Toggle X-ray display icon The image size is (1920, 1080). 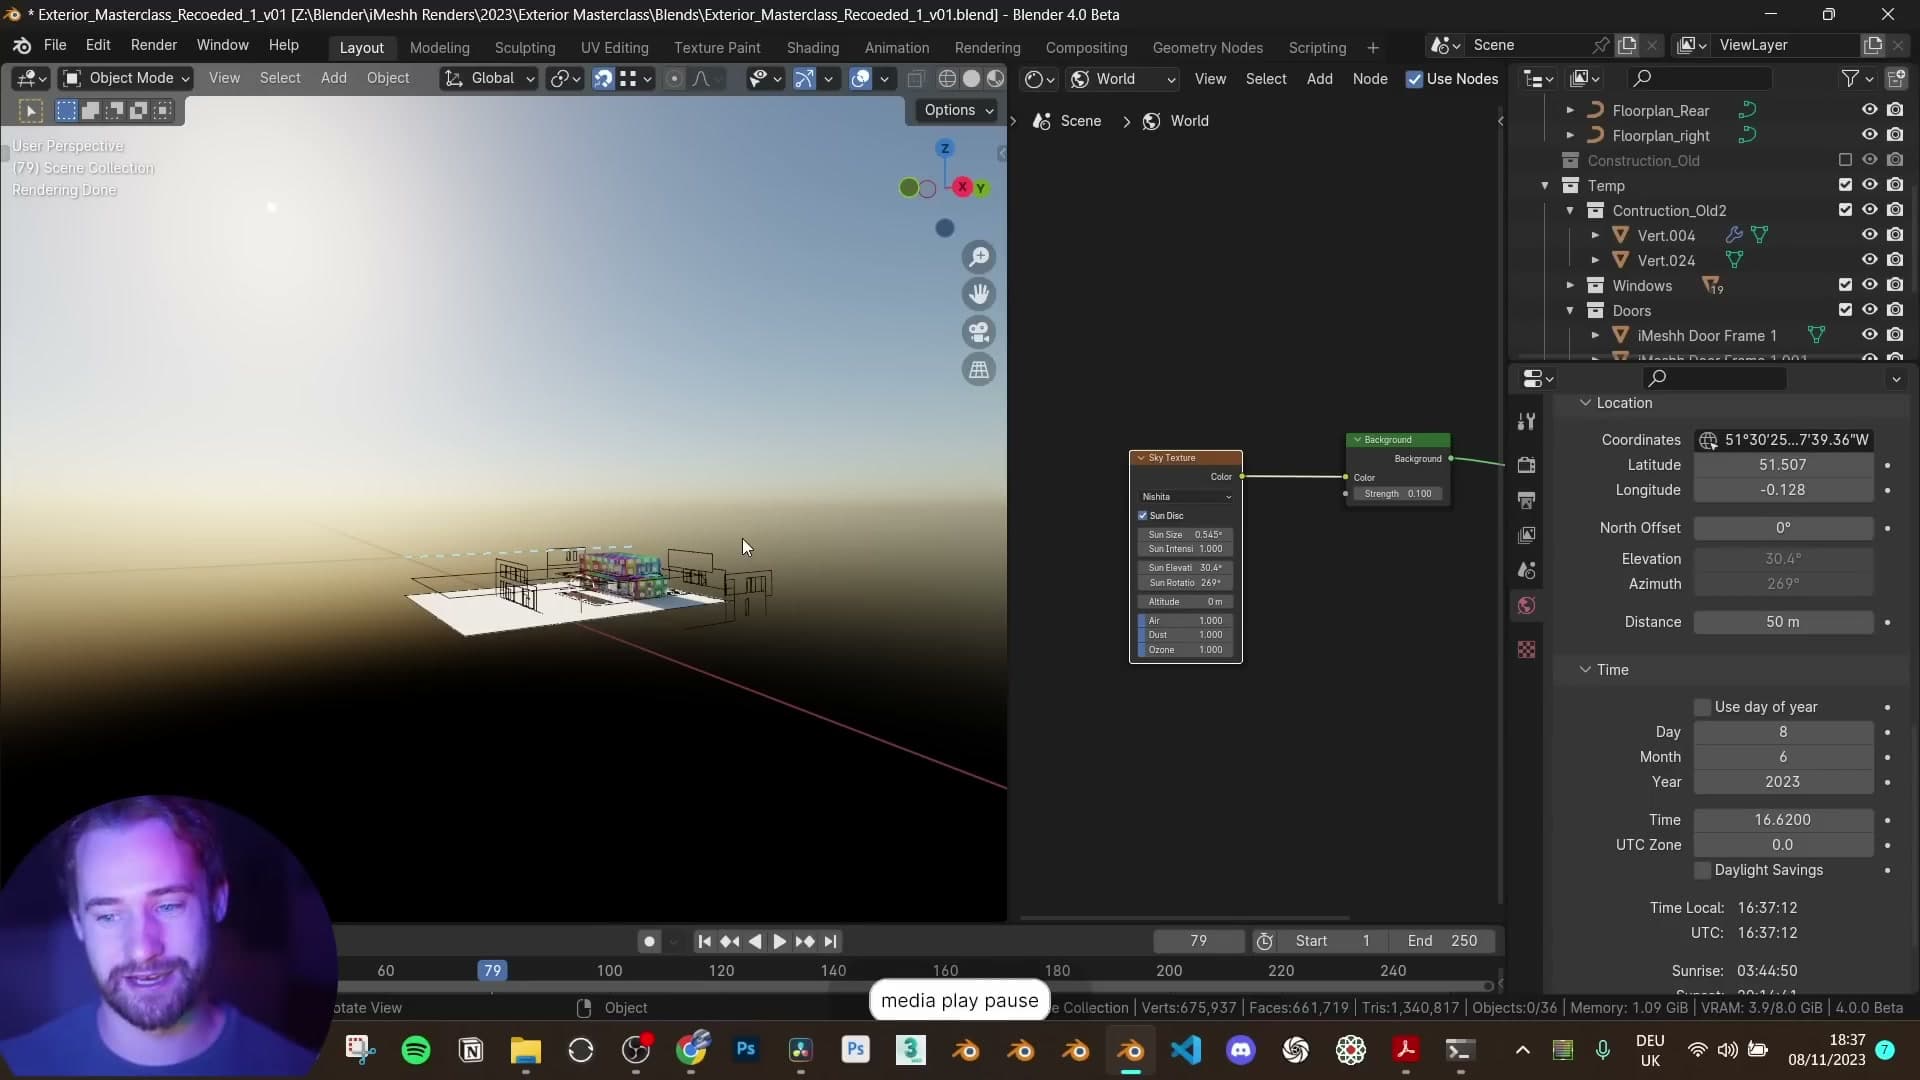[915, 78]
